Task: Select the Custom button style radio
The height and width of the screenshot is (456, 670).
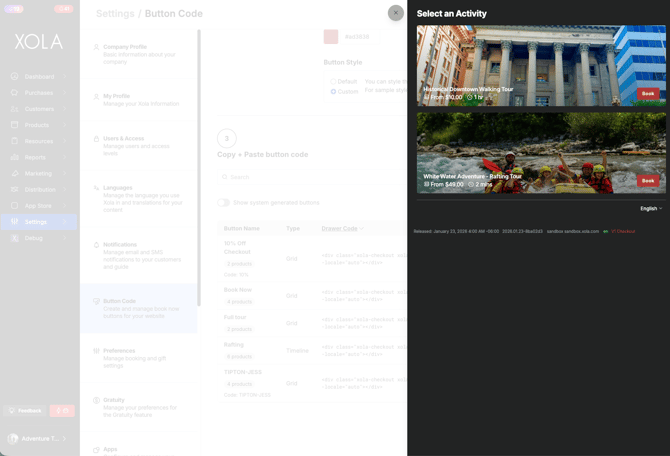Action: click(333, 92)
